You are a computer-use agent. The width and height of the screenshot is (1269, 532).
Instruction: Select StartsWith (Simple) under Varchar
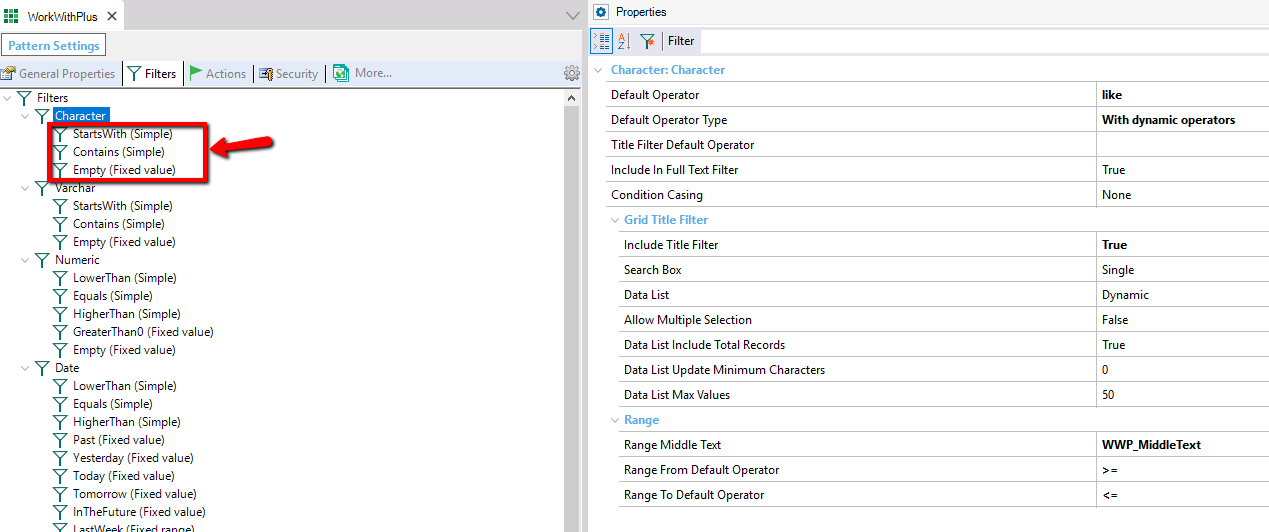(122, 206)
